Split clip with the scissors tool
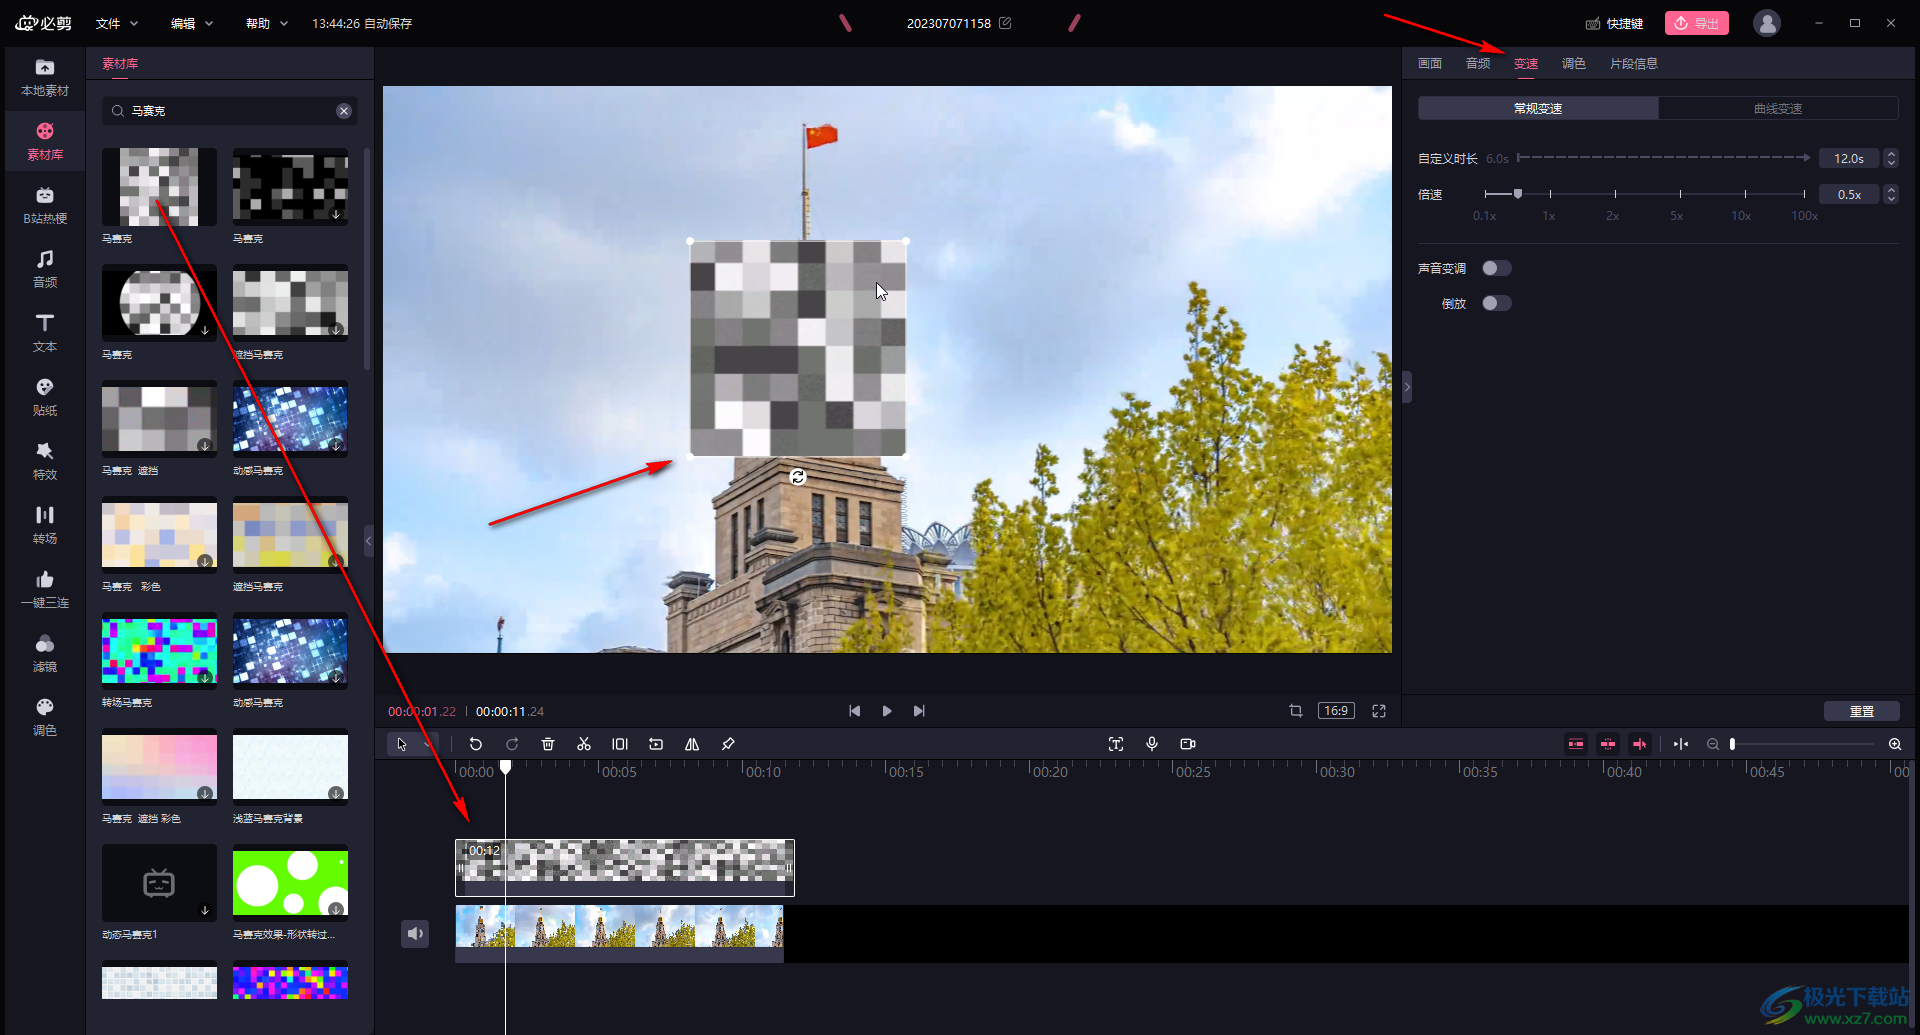The width and height of the screenshot is (1920, 1035). click(584, 744)
